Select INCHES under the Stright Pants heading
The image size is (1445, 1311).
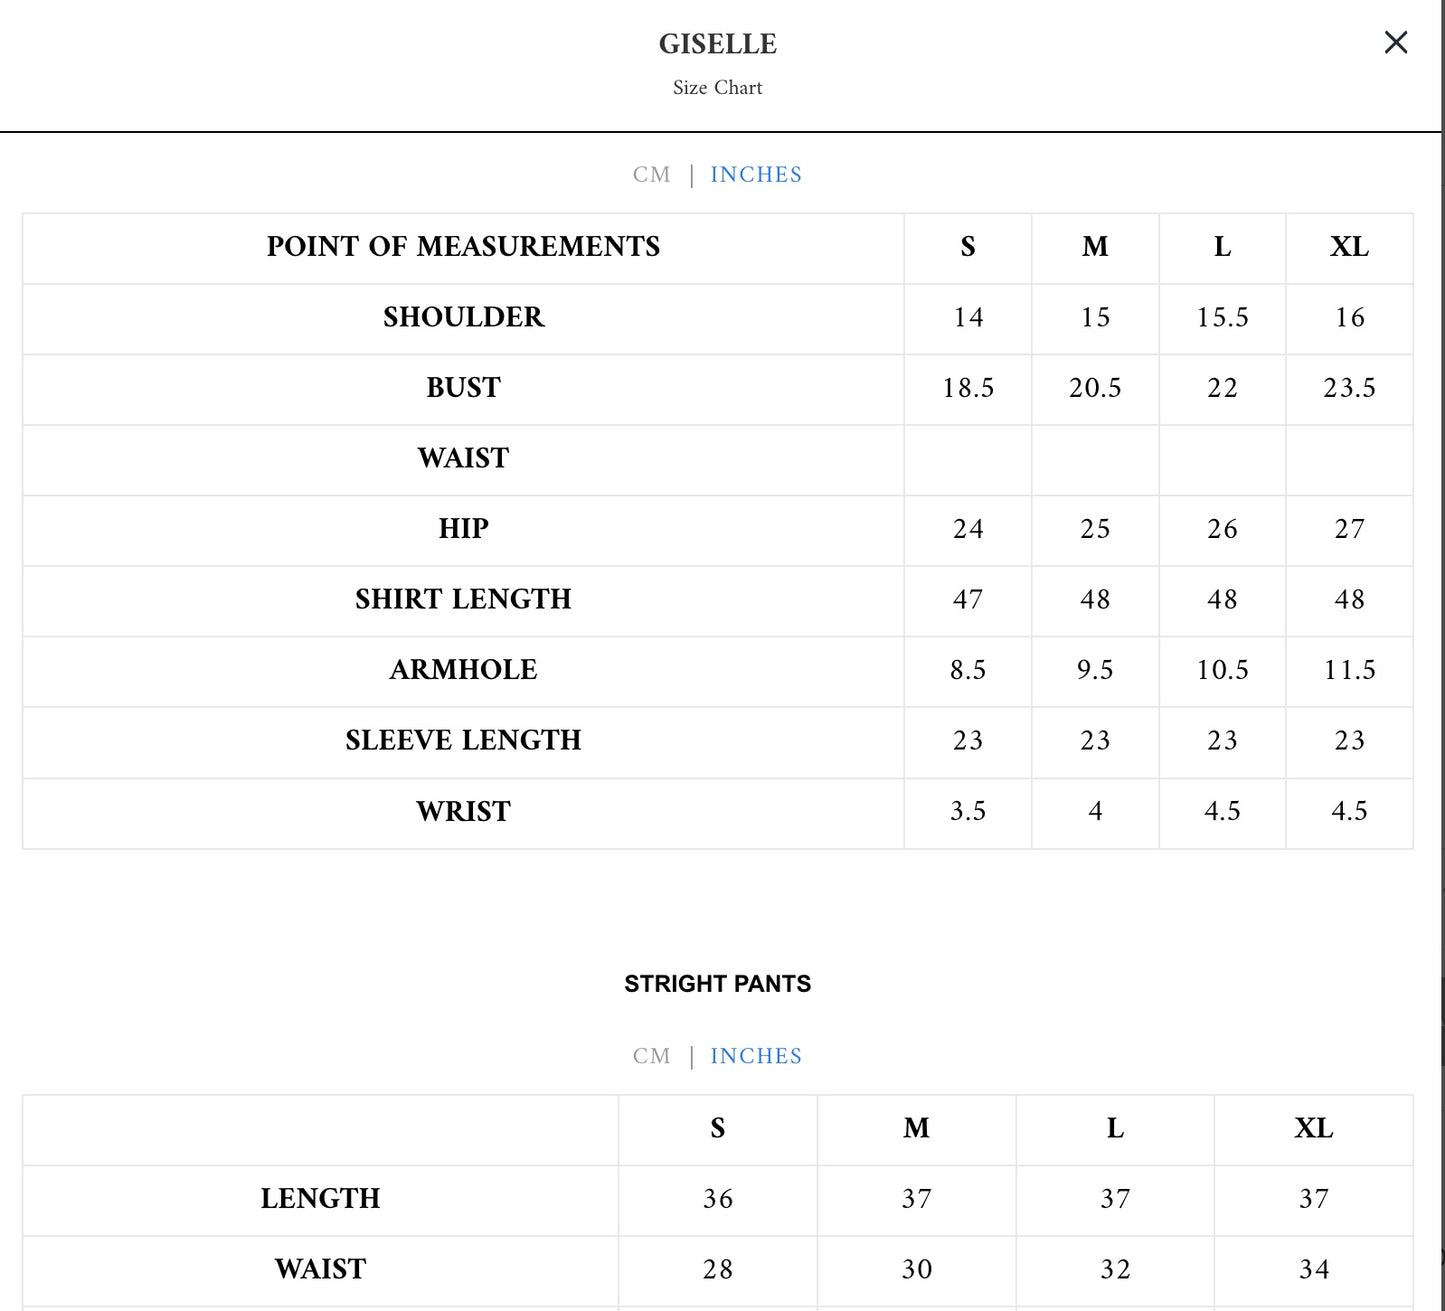756,1057
